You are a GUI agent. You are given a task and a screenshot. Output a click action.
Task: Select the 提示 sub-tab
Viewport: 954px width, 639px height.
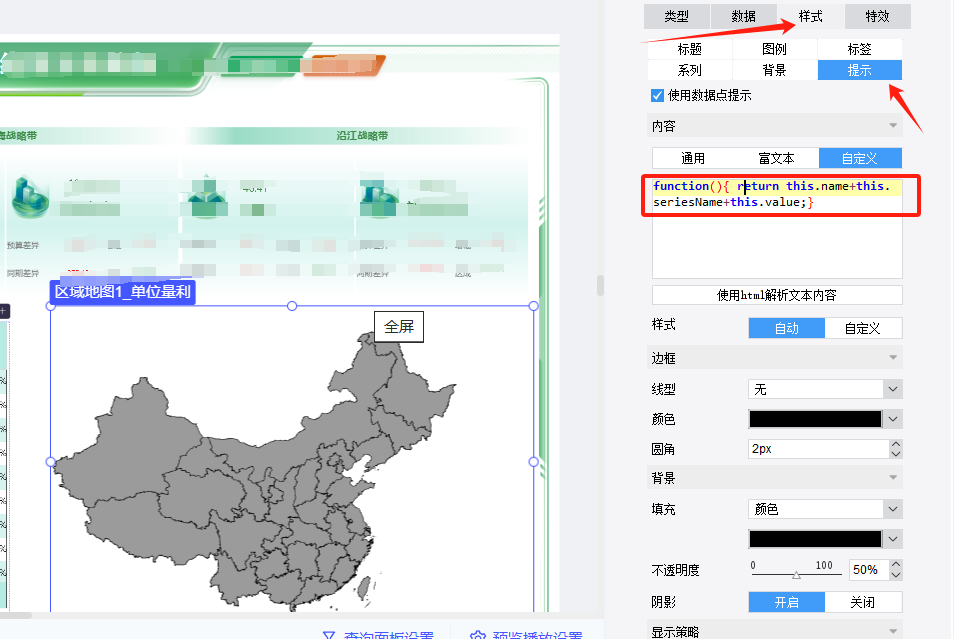tap(860, 70)
